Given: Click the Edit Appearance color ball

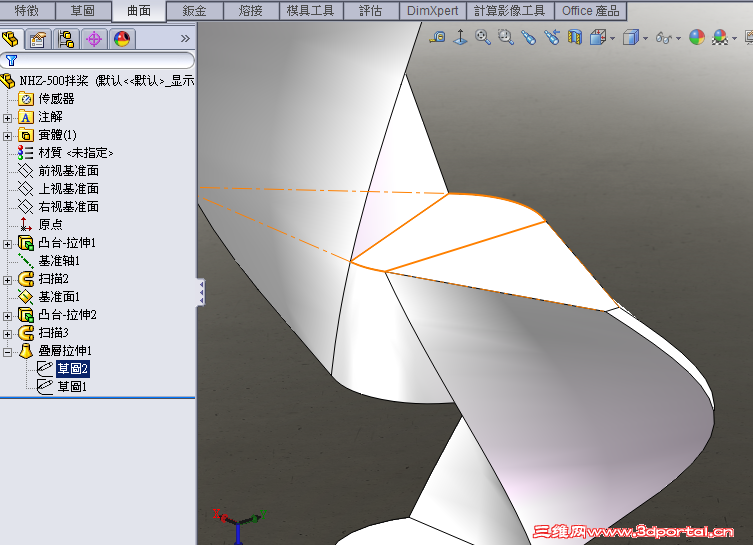Looking at the screenshot, I should tap(697, 37).
